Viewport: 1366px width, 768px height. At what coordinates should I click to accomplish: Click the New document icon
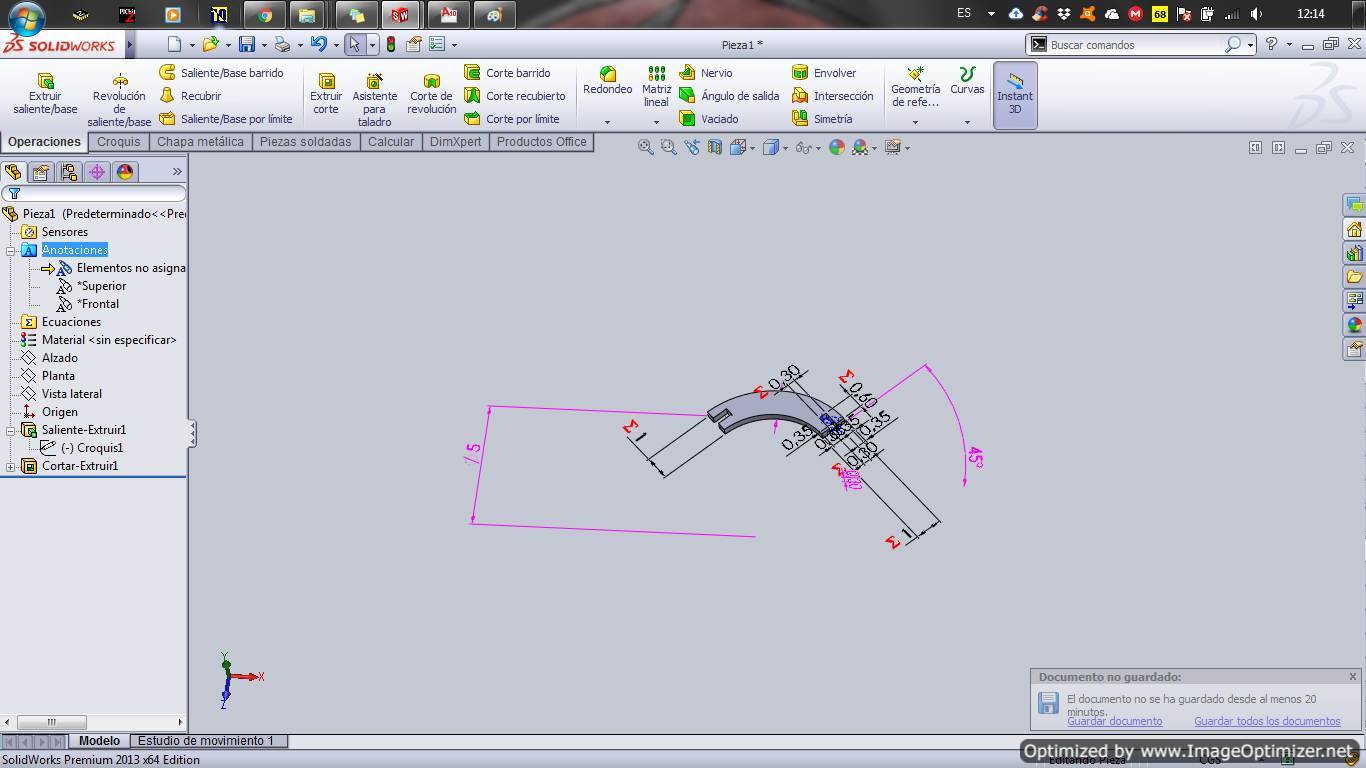[x=175, y=44]
